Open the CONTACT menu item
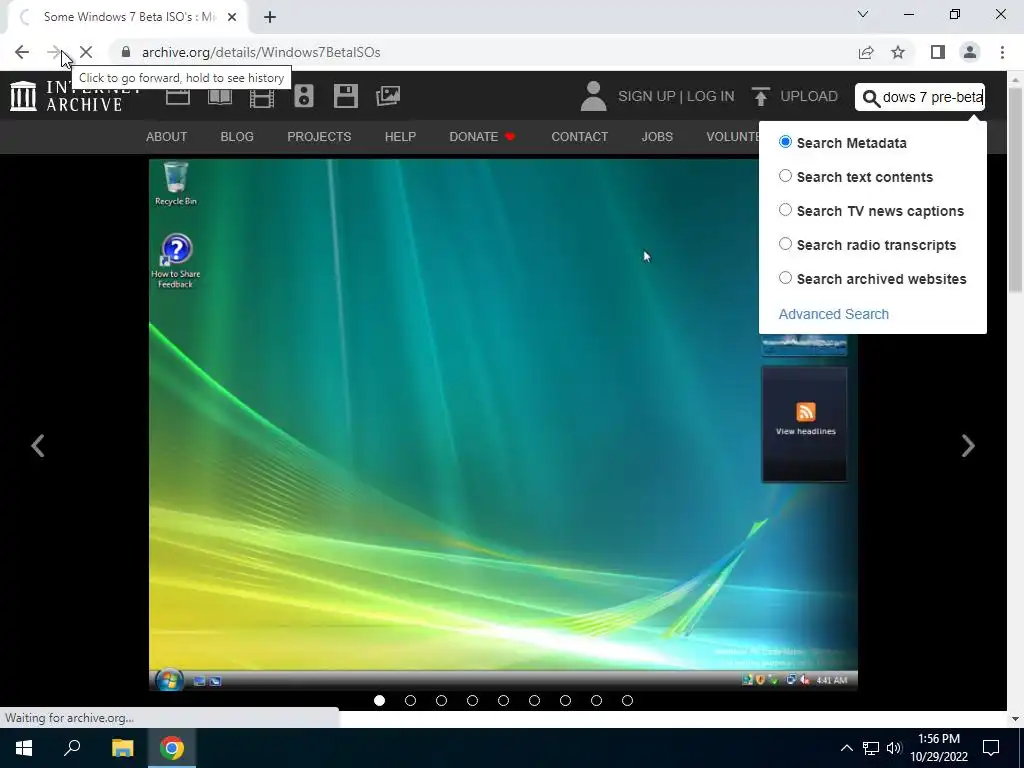 (x=580, y=136)
